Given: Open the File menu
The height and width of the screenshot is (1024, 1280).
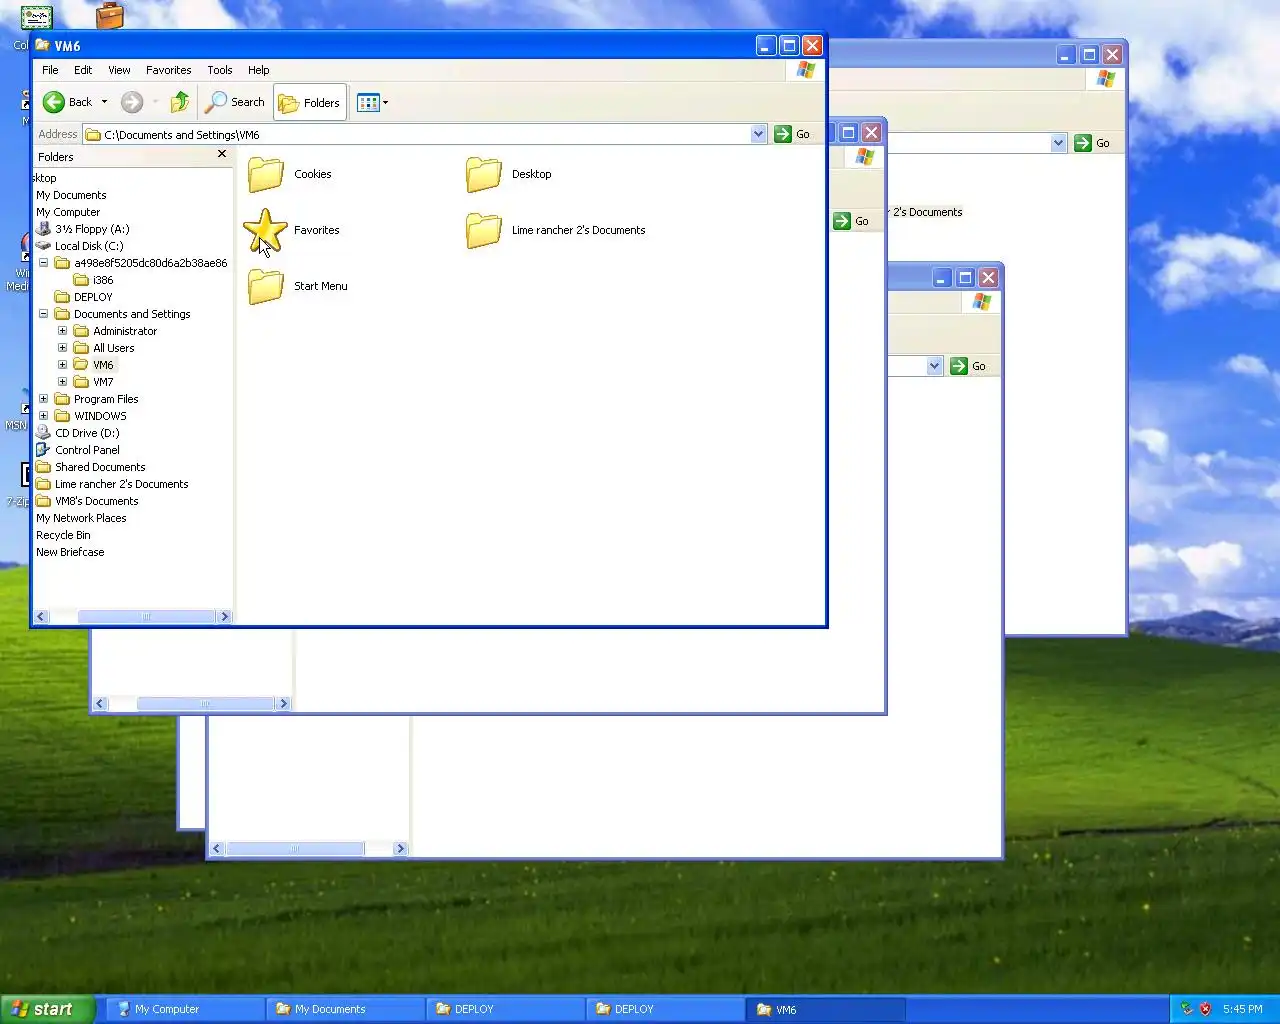Looking at the screenshot, I should click(x=50, y=70).
